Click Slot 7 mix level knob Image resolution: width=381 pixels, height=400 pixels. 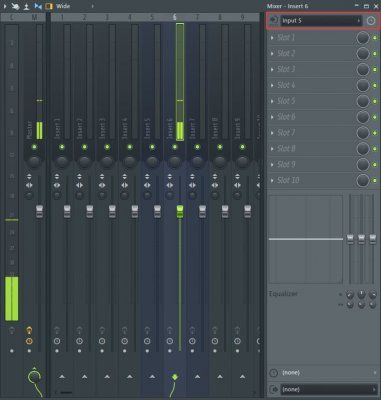[x=363, y=133]
